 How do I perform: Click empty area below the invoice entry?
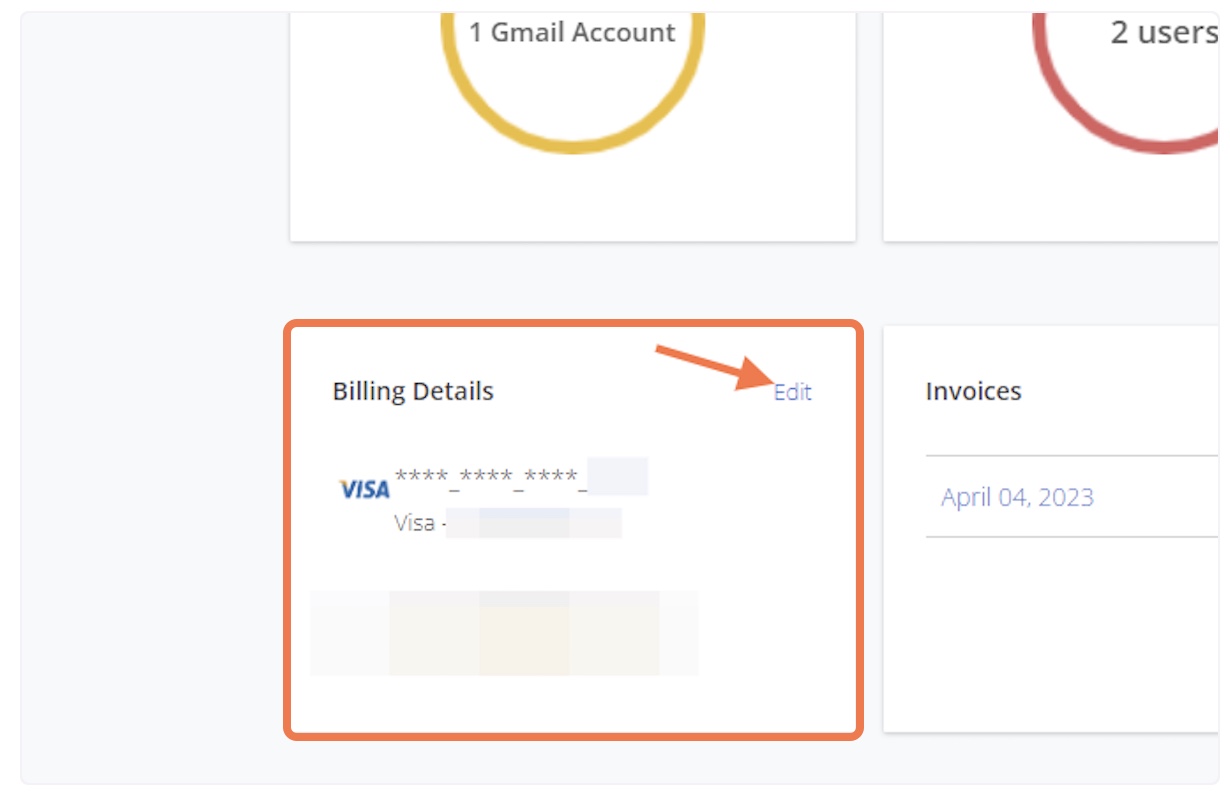1050,630
